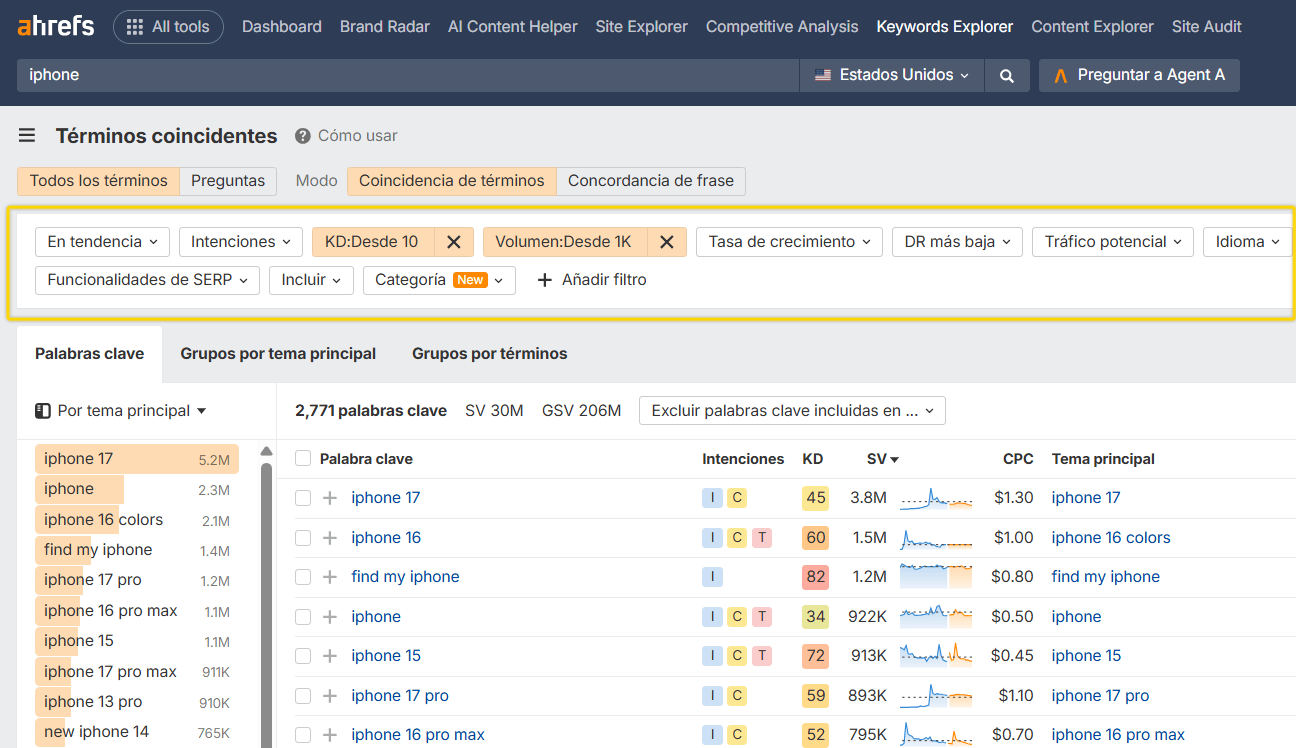This screenshot has width=1296, height=748.
Task: Open the trend sparkline for iphone 17 pro
Action: pyautogui.click(x=936, y=696)
